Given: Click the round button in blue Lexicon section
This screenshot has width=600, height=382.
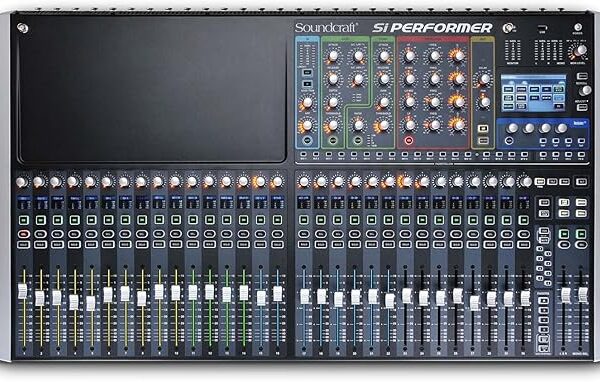Looking at the screenshot, I should (509, 141).
